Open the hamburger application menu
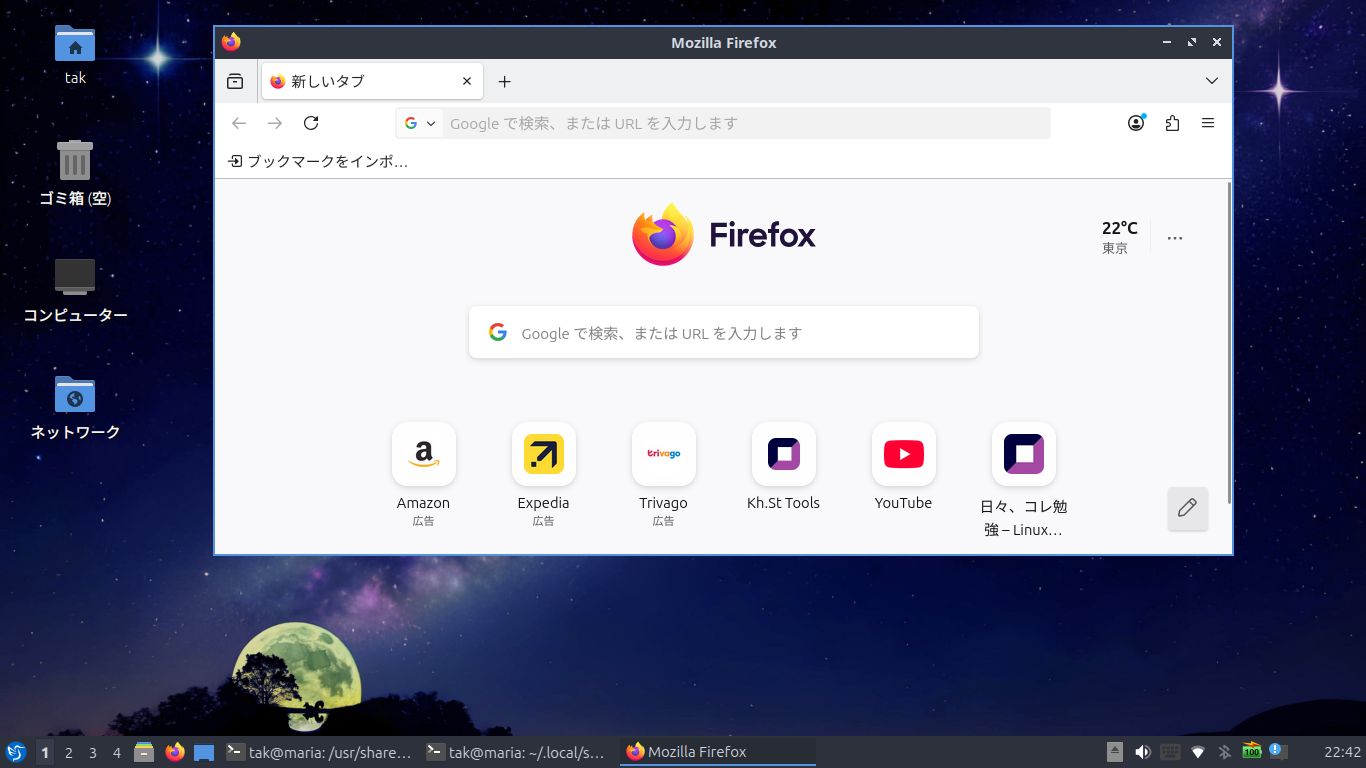This screenshot has width=1366, height=768. click(1208, 123)
